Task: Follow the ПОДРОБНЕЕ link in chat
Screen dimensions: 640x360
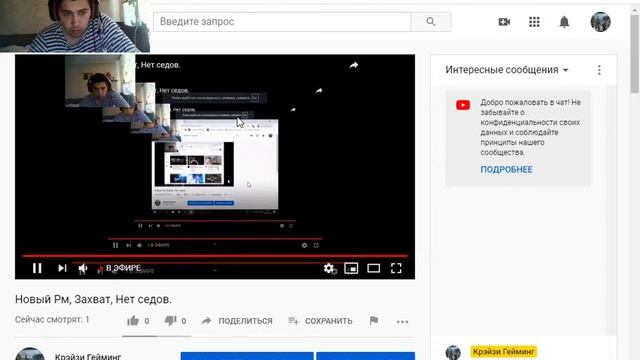Action: pyautogui.click(x=506, y=169)
